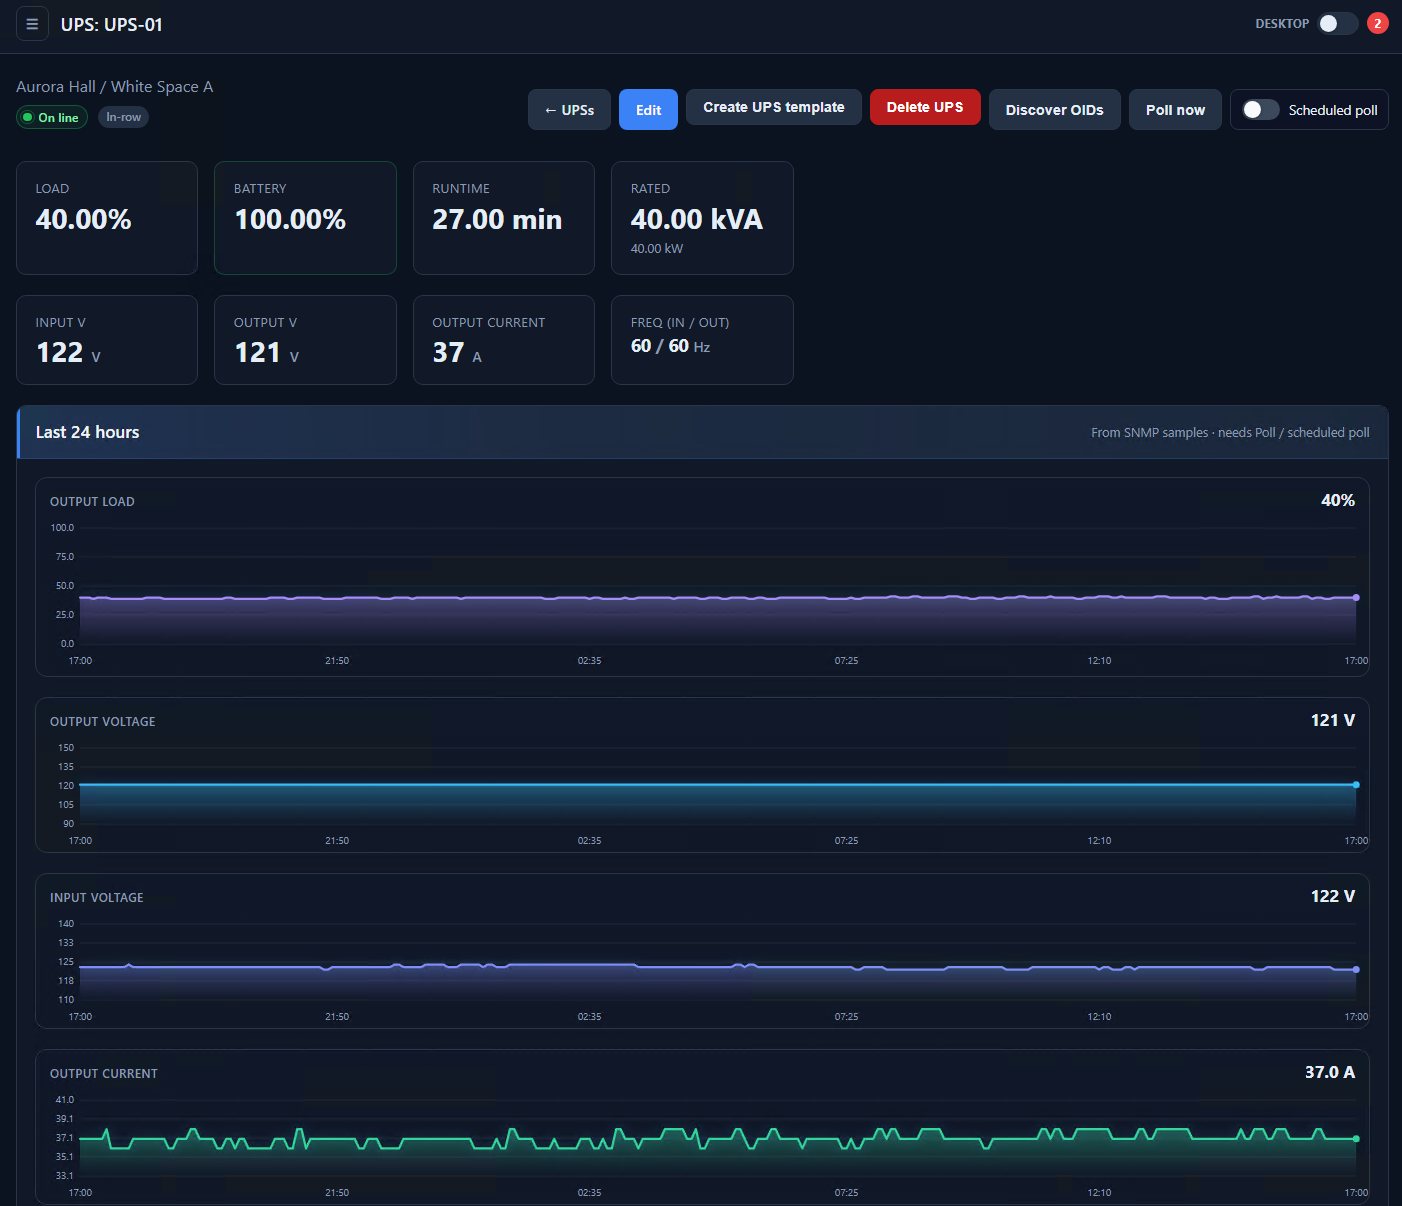
Task: Click the Output Current chart line
Action: 718,1139
